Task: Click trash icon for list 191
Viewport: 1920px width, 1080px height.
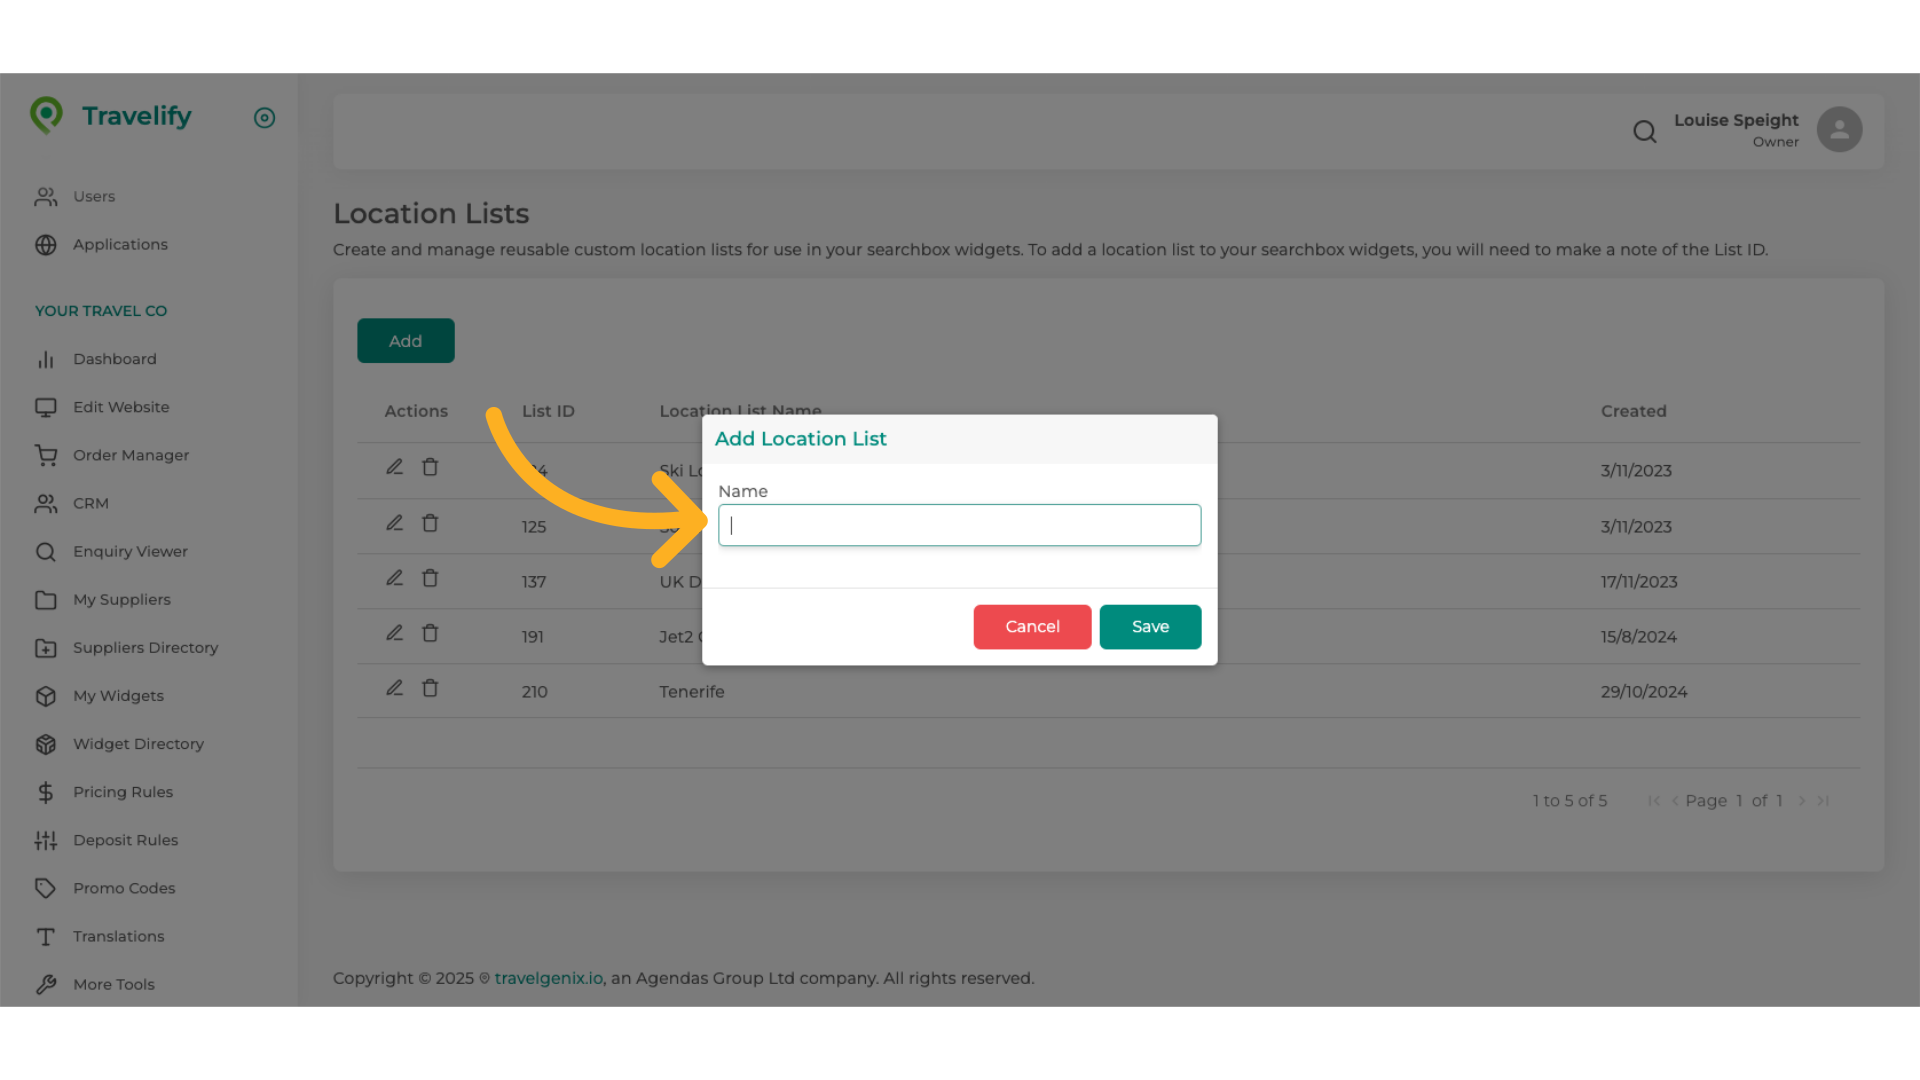Action: pos(430,633)
